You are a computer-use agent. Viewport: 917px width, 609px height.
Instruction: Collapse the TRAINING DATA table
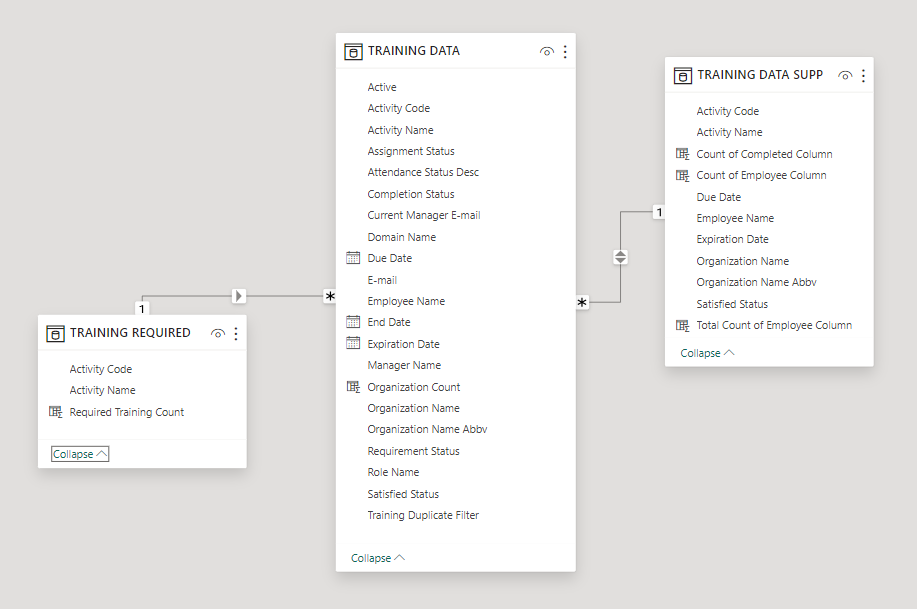(x=377, y=558)
